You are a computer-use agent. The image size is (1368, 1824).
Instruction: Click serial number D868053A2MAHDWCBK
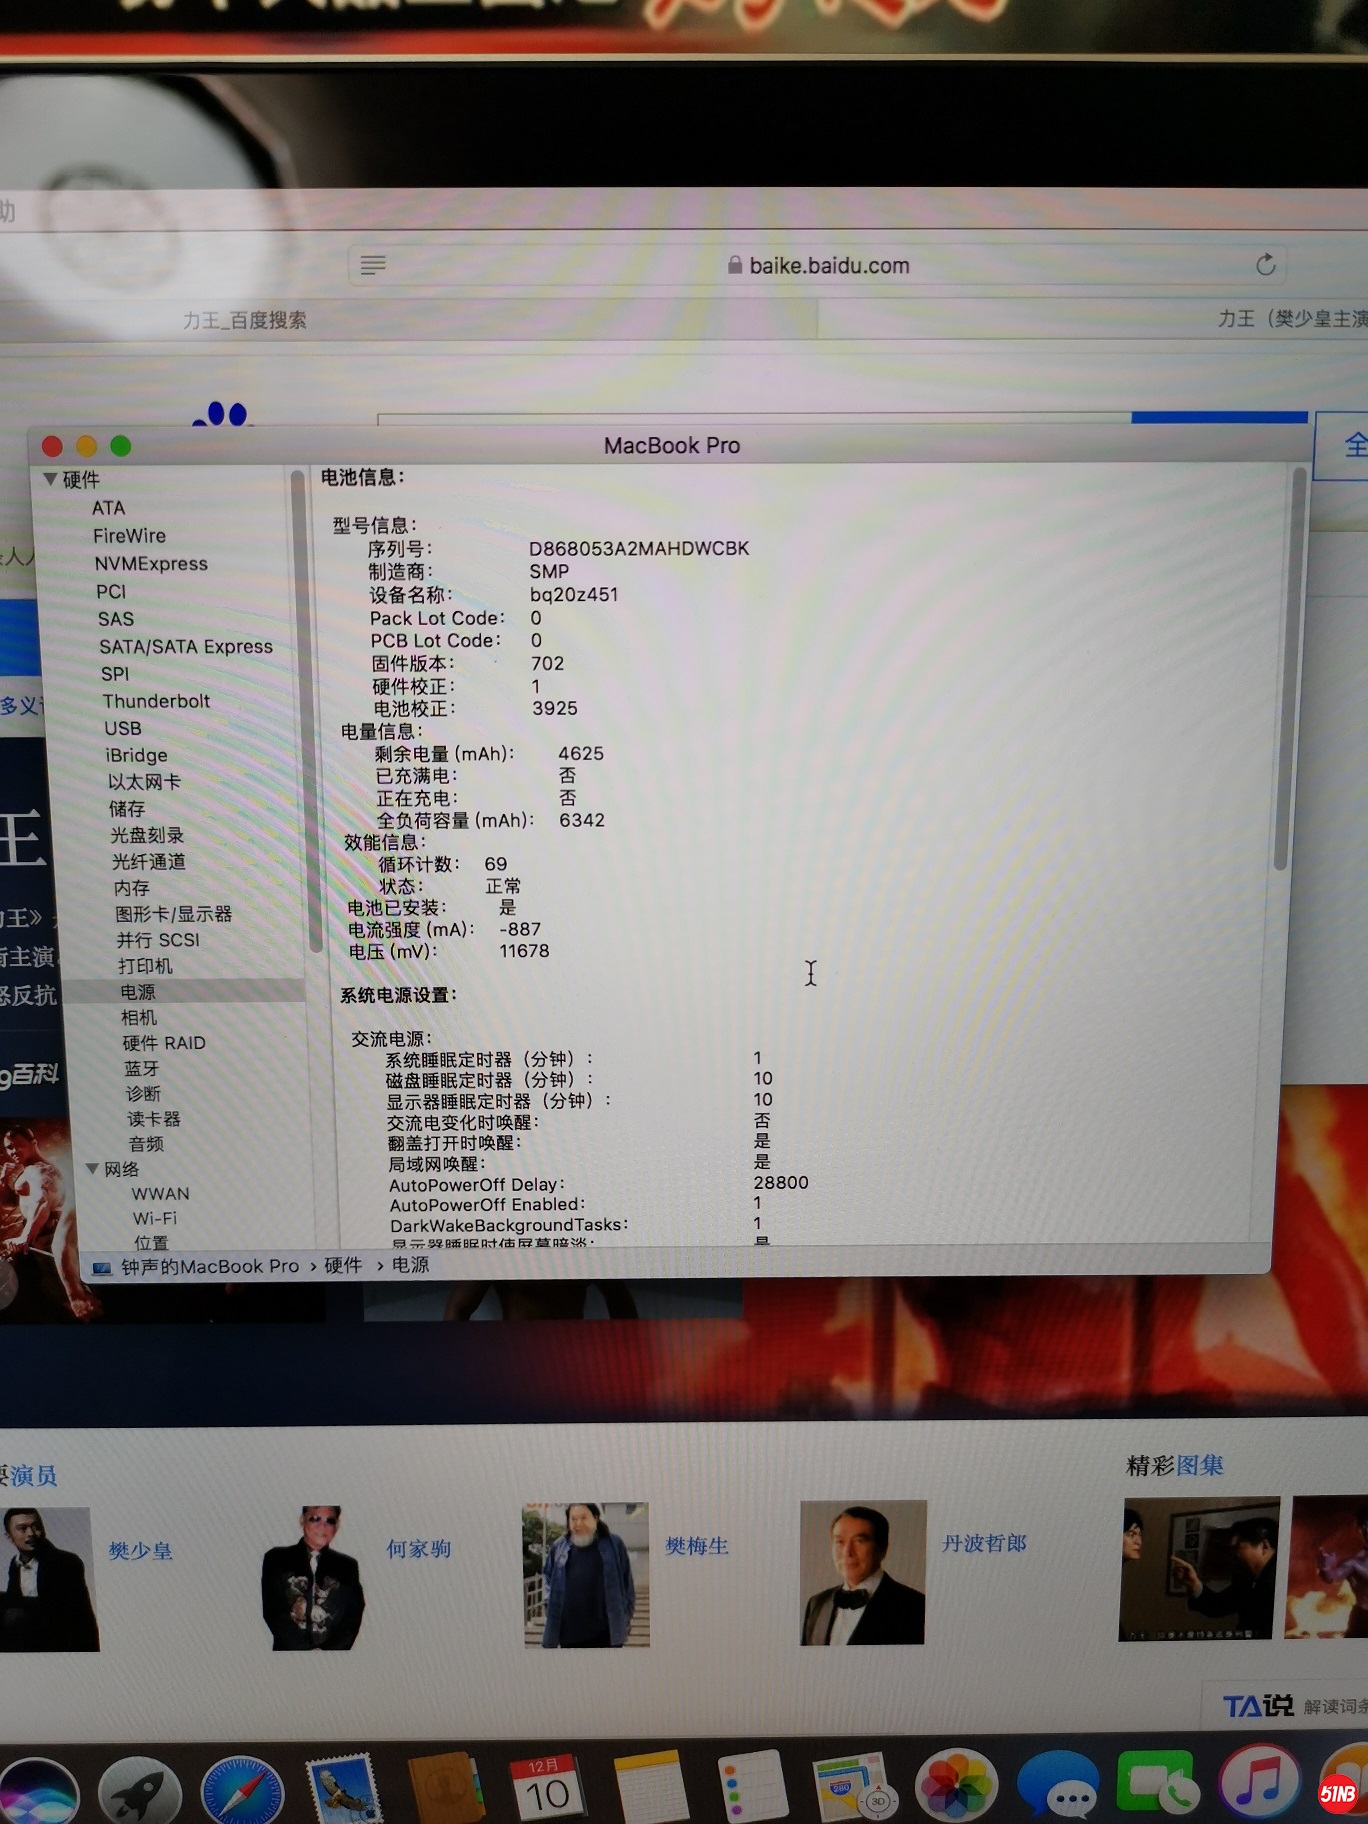pyautogui.click(x=639, y=549)
